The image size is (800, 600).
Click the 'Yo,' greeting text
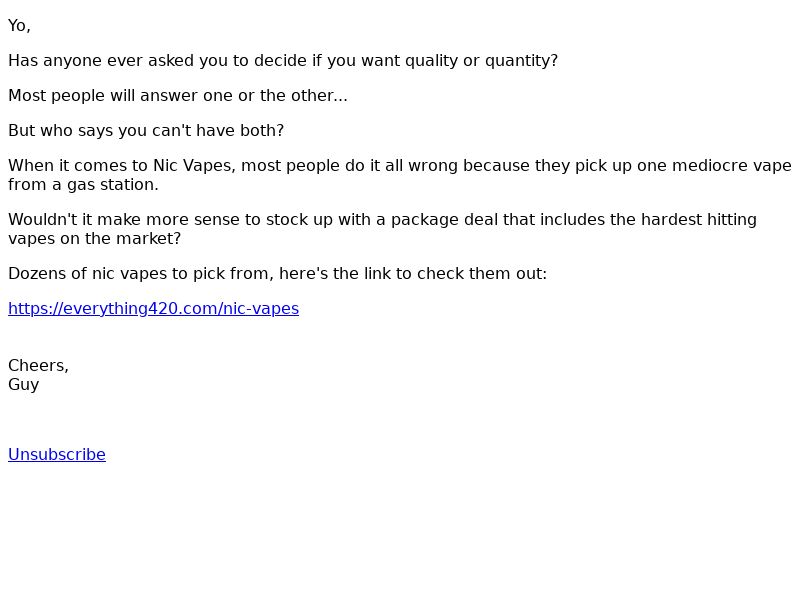(x=19, y=26)
